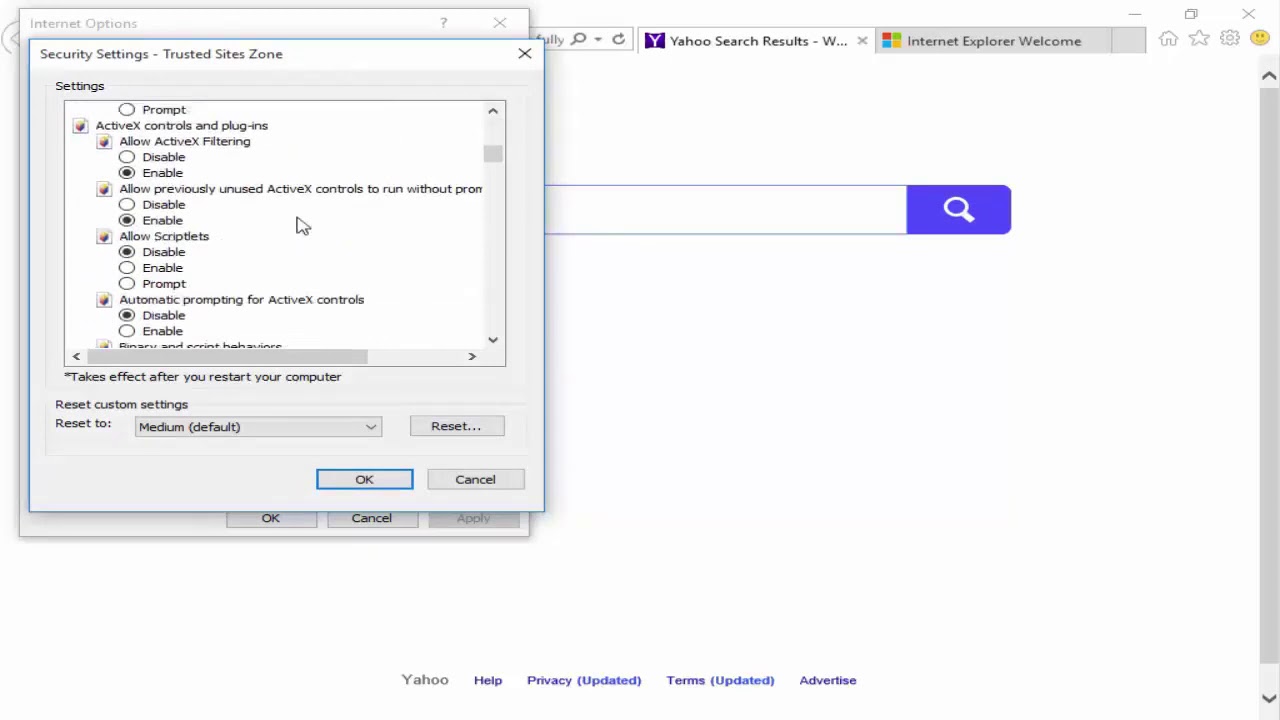Click the ActiveX controls and plug-ins icon
The height and width of the screenshot is (720, 1280).
pyautogui.click(x=80, y=126)
